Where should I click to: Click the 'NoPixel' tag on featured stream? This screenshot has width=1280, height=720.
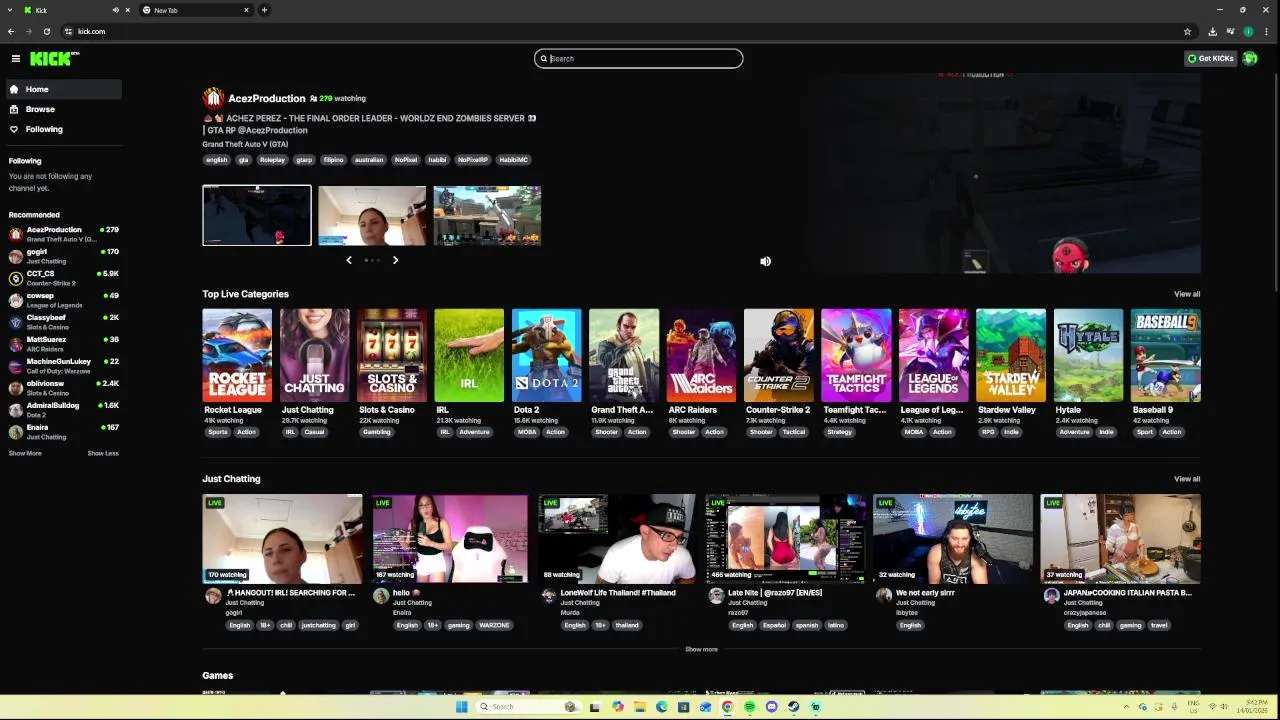[x=405, y=159]
